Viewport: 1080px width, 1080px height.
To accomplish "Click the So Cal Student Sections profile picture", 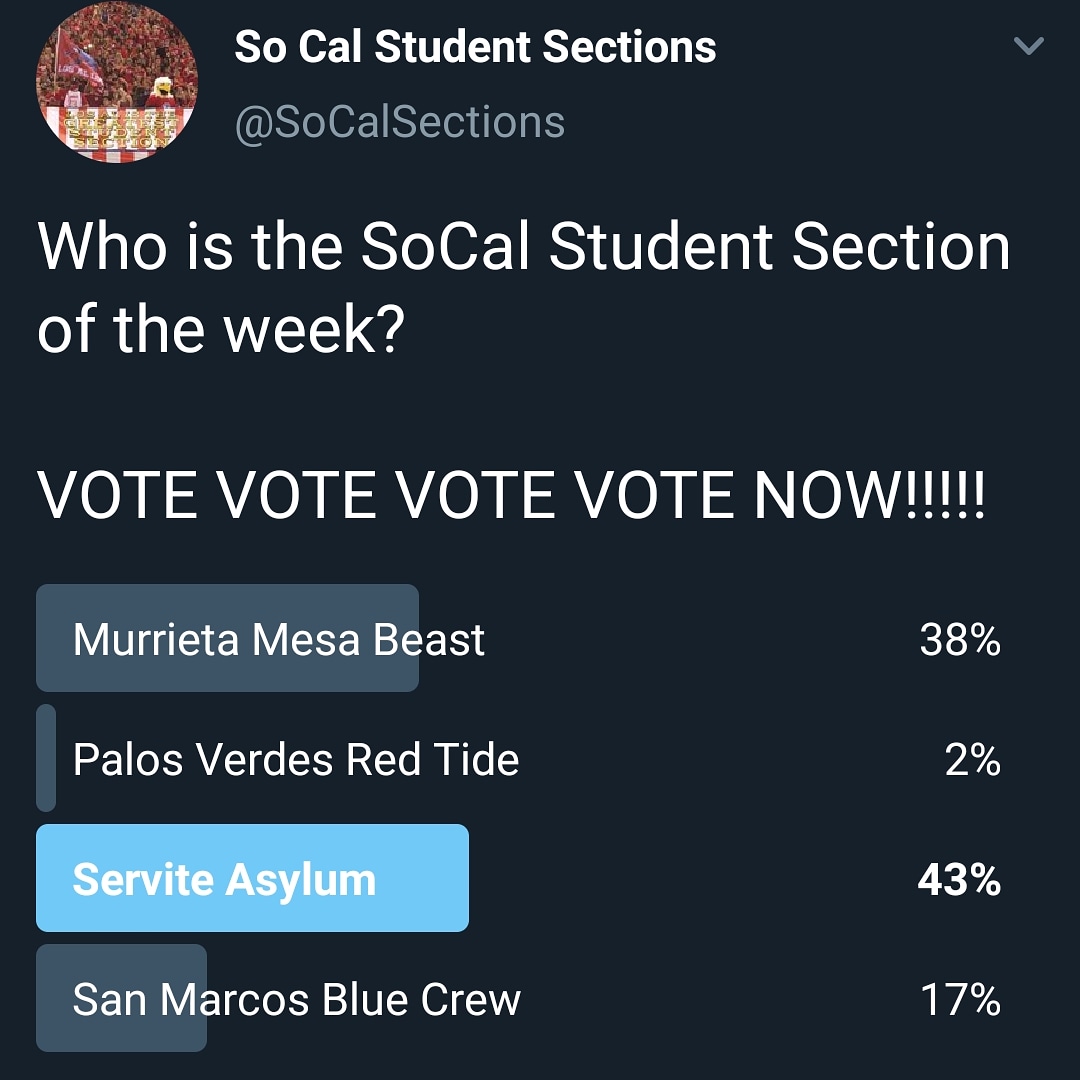I will (115, 83).
